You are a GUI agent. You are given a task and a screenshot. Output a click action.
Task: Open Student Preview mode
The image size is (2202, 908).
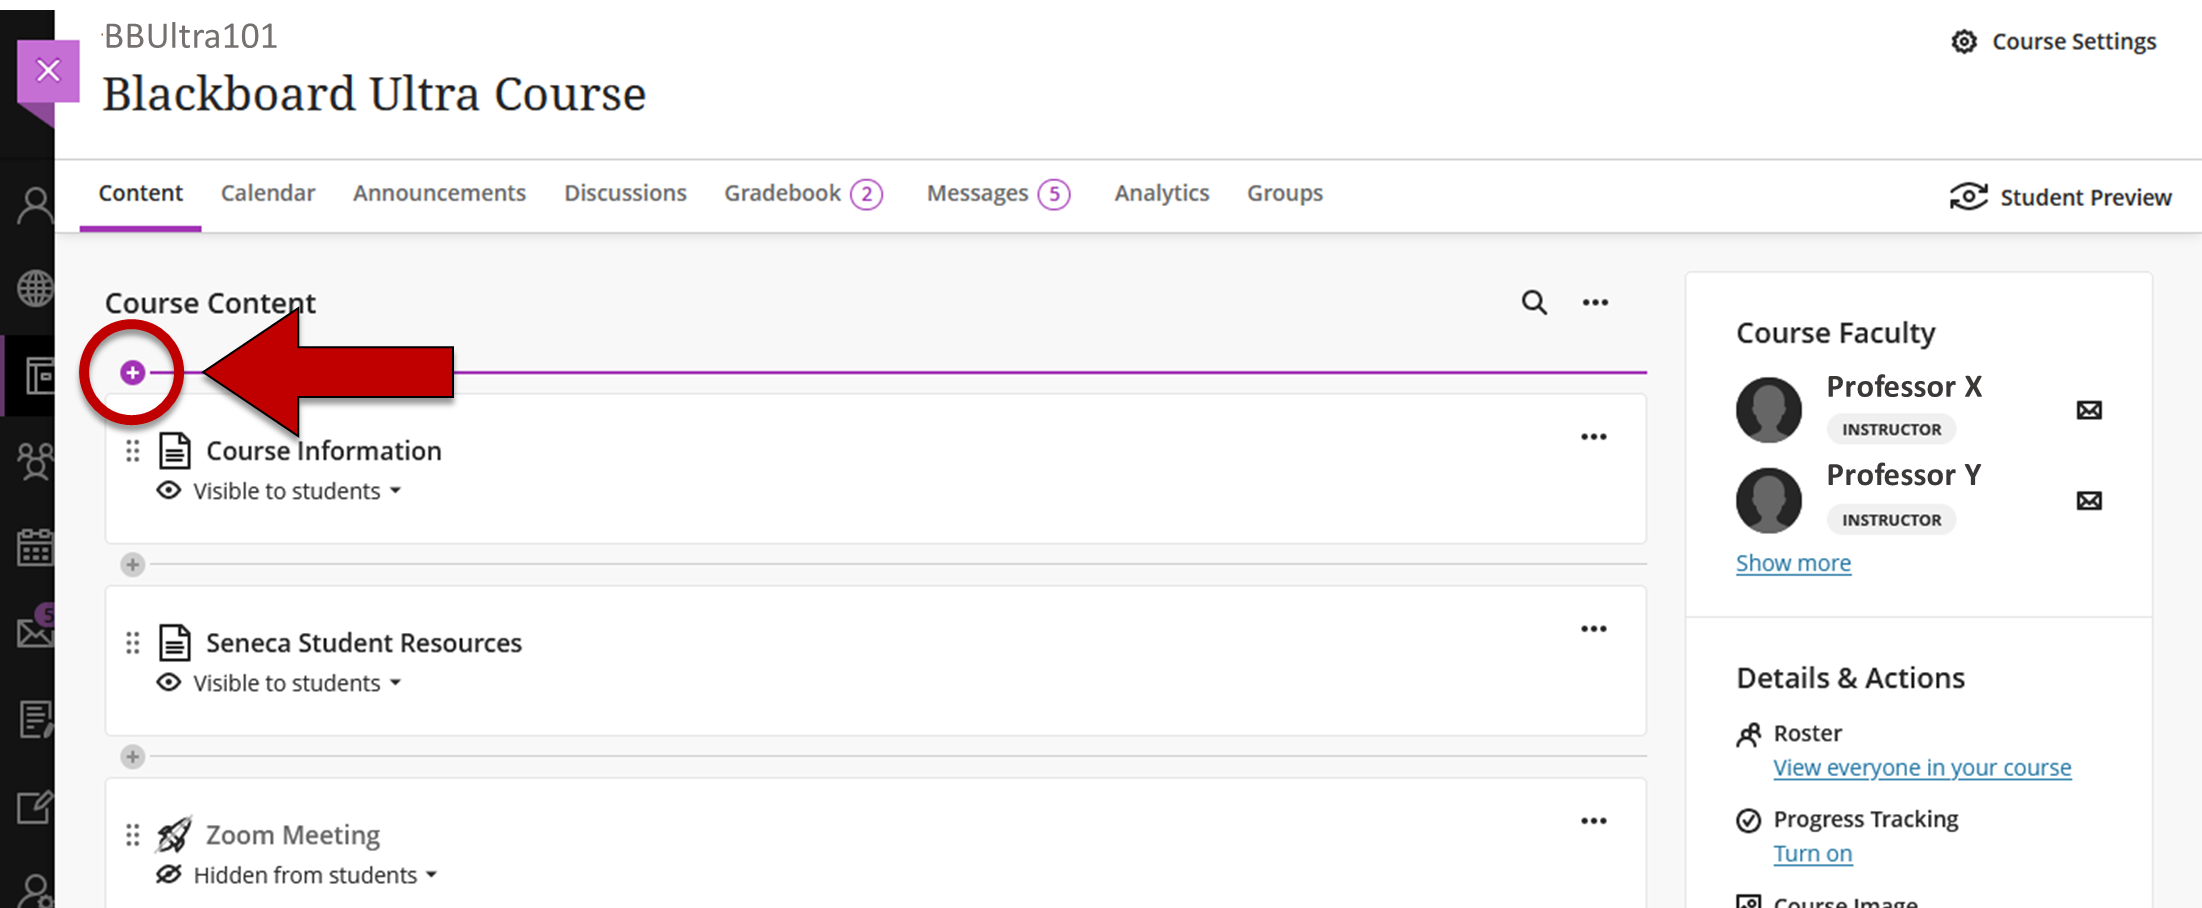point(2060,197)
